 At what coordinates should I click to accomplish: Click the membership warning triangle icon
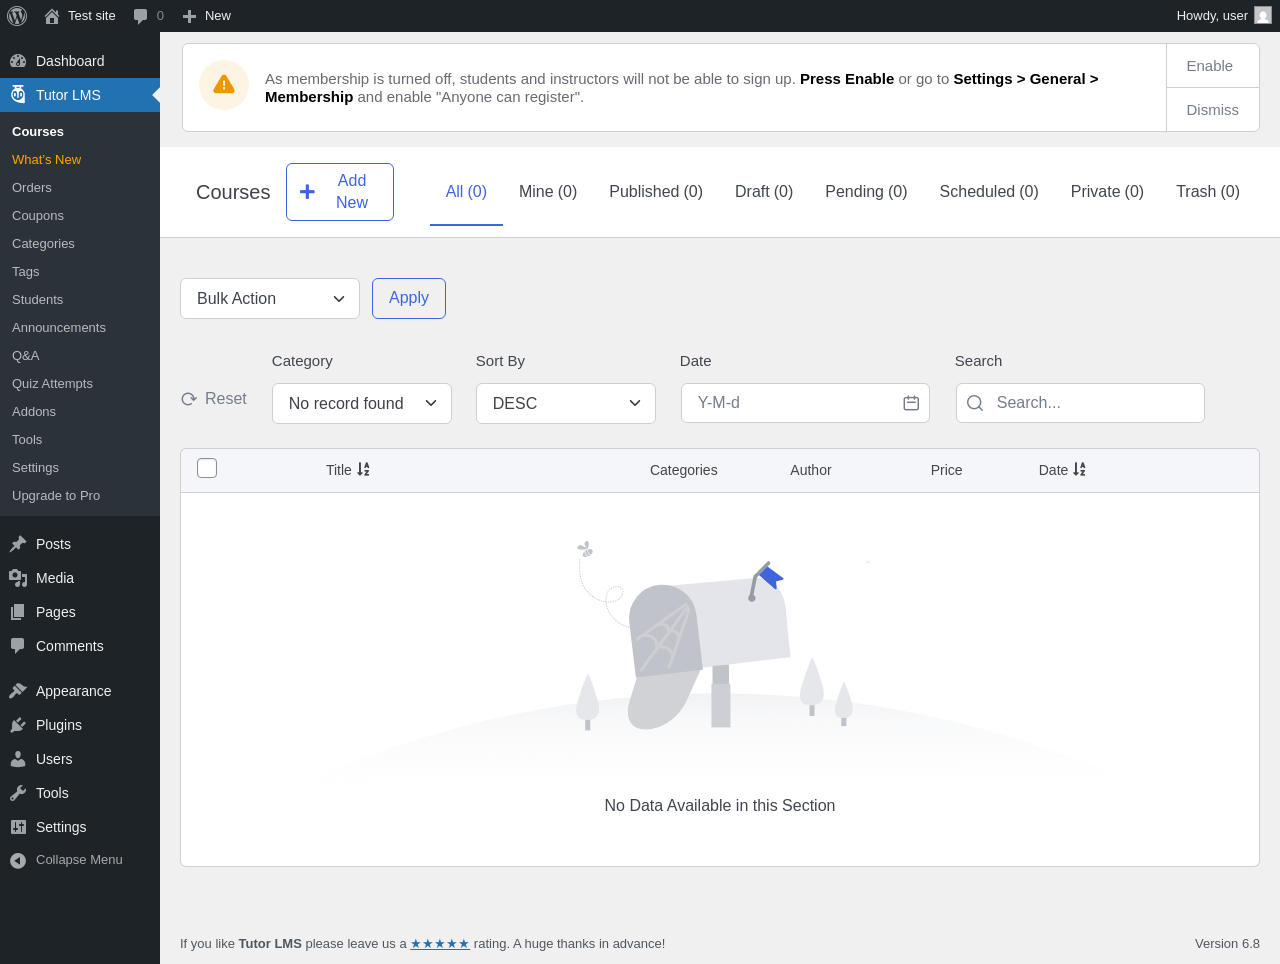pos(224,85)
